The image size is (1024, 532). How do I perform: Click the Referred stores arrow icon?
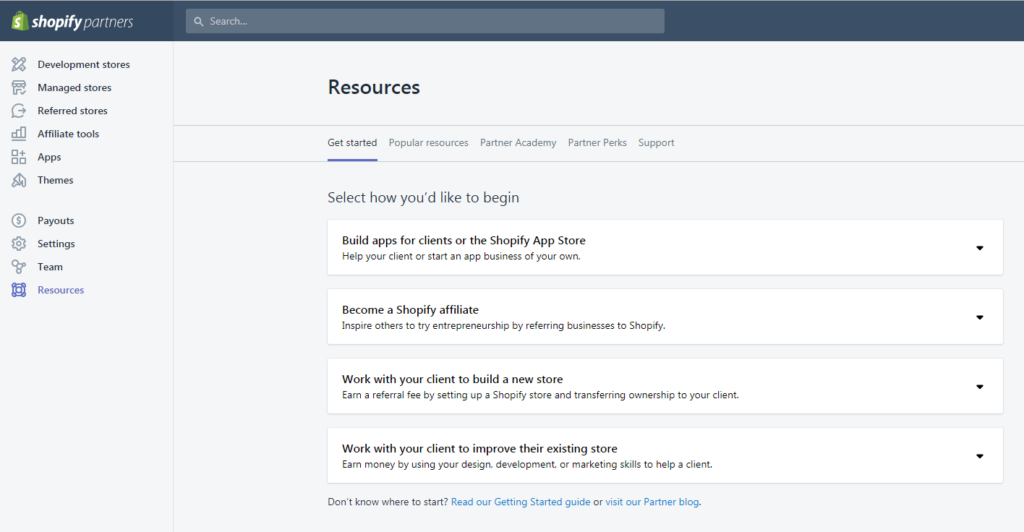pos(19,110)
